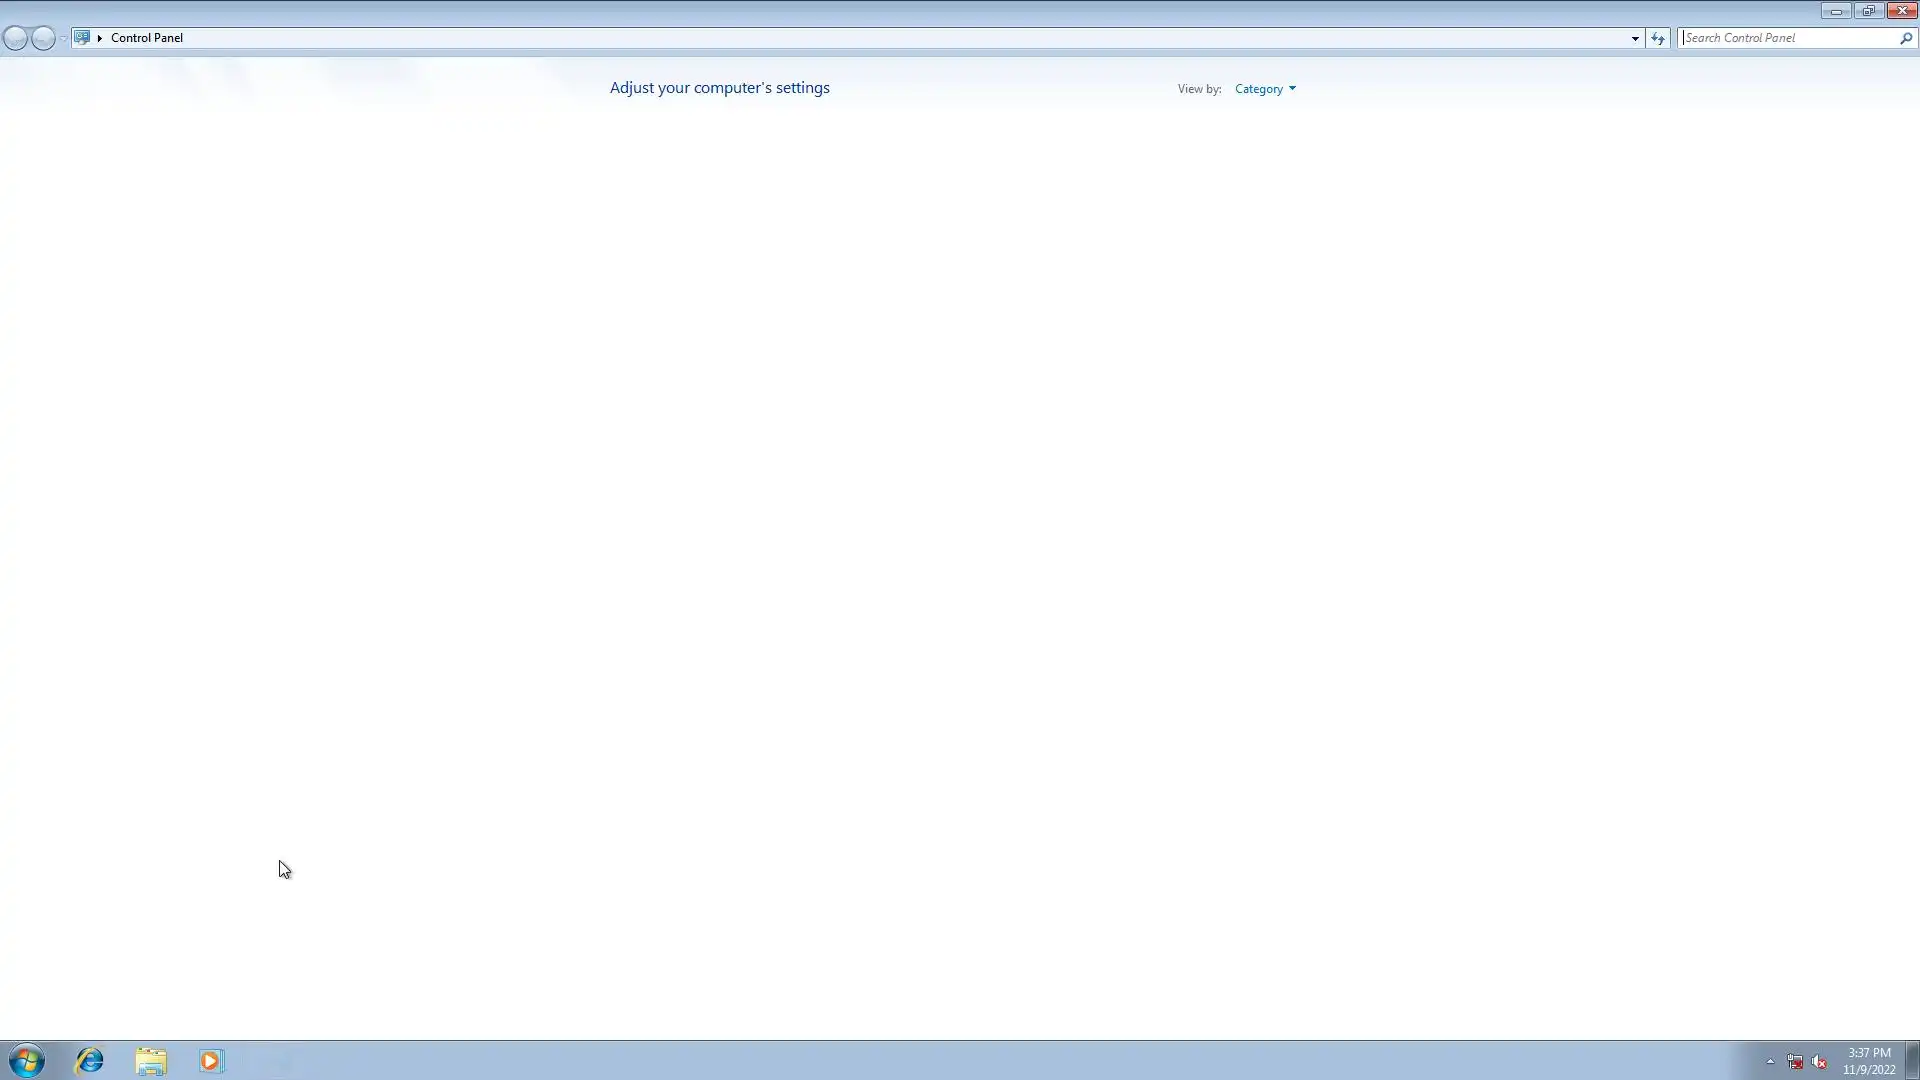Launch Internet Explorer from taskbar
This screenshot has width=1920, height=1080.
tap(90, 1060)
